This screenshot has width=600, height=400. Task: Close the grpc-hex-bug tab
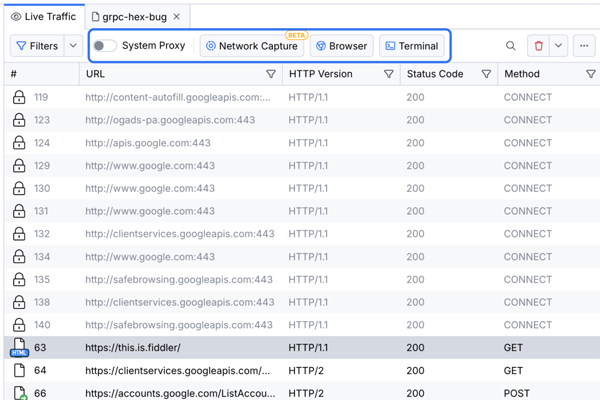177,17
